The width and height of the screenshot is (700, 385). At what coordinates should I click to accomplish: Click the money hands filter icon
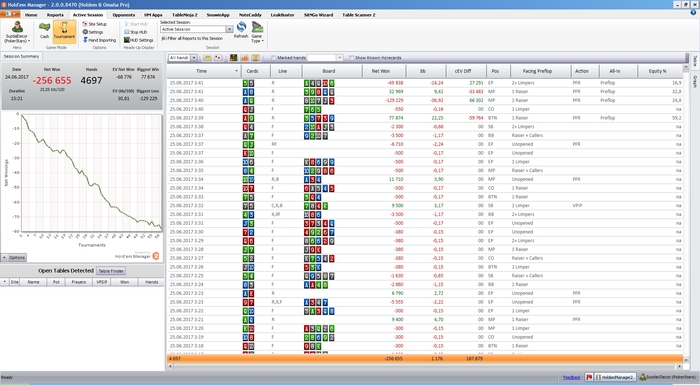coord(208,58)
